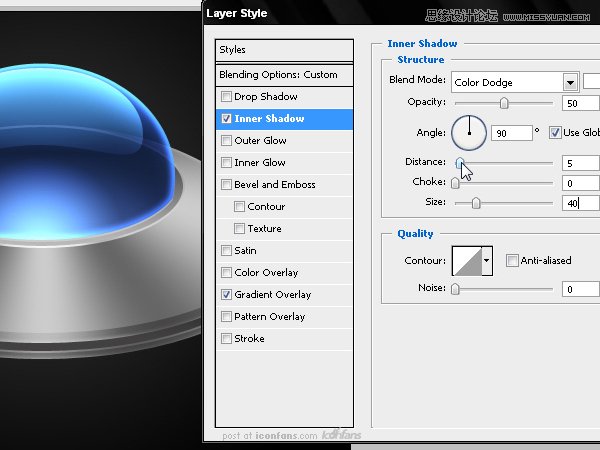Click the shadow color swatch beside Blend Mode
This screenshot has height=450, width=600.
tap(592, 82)
